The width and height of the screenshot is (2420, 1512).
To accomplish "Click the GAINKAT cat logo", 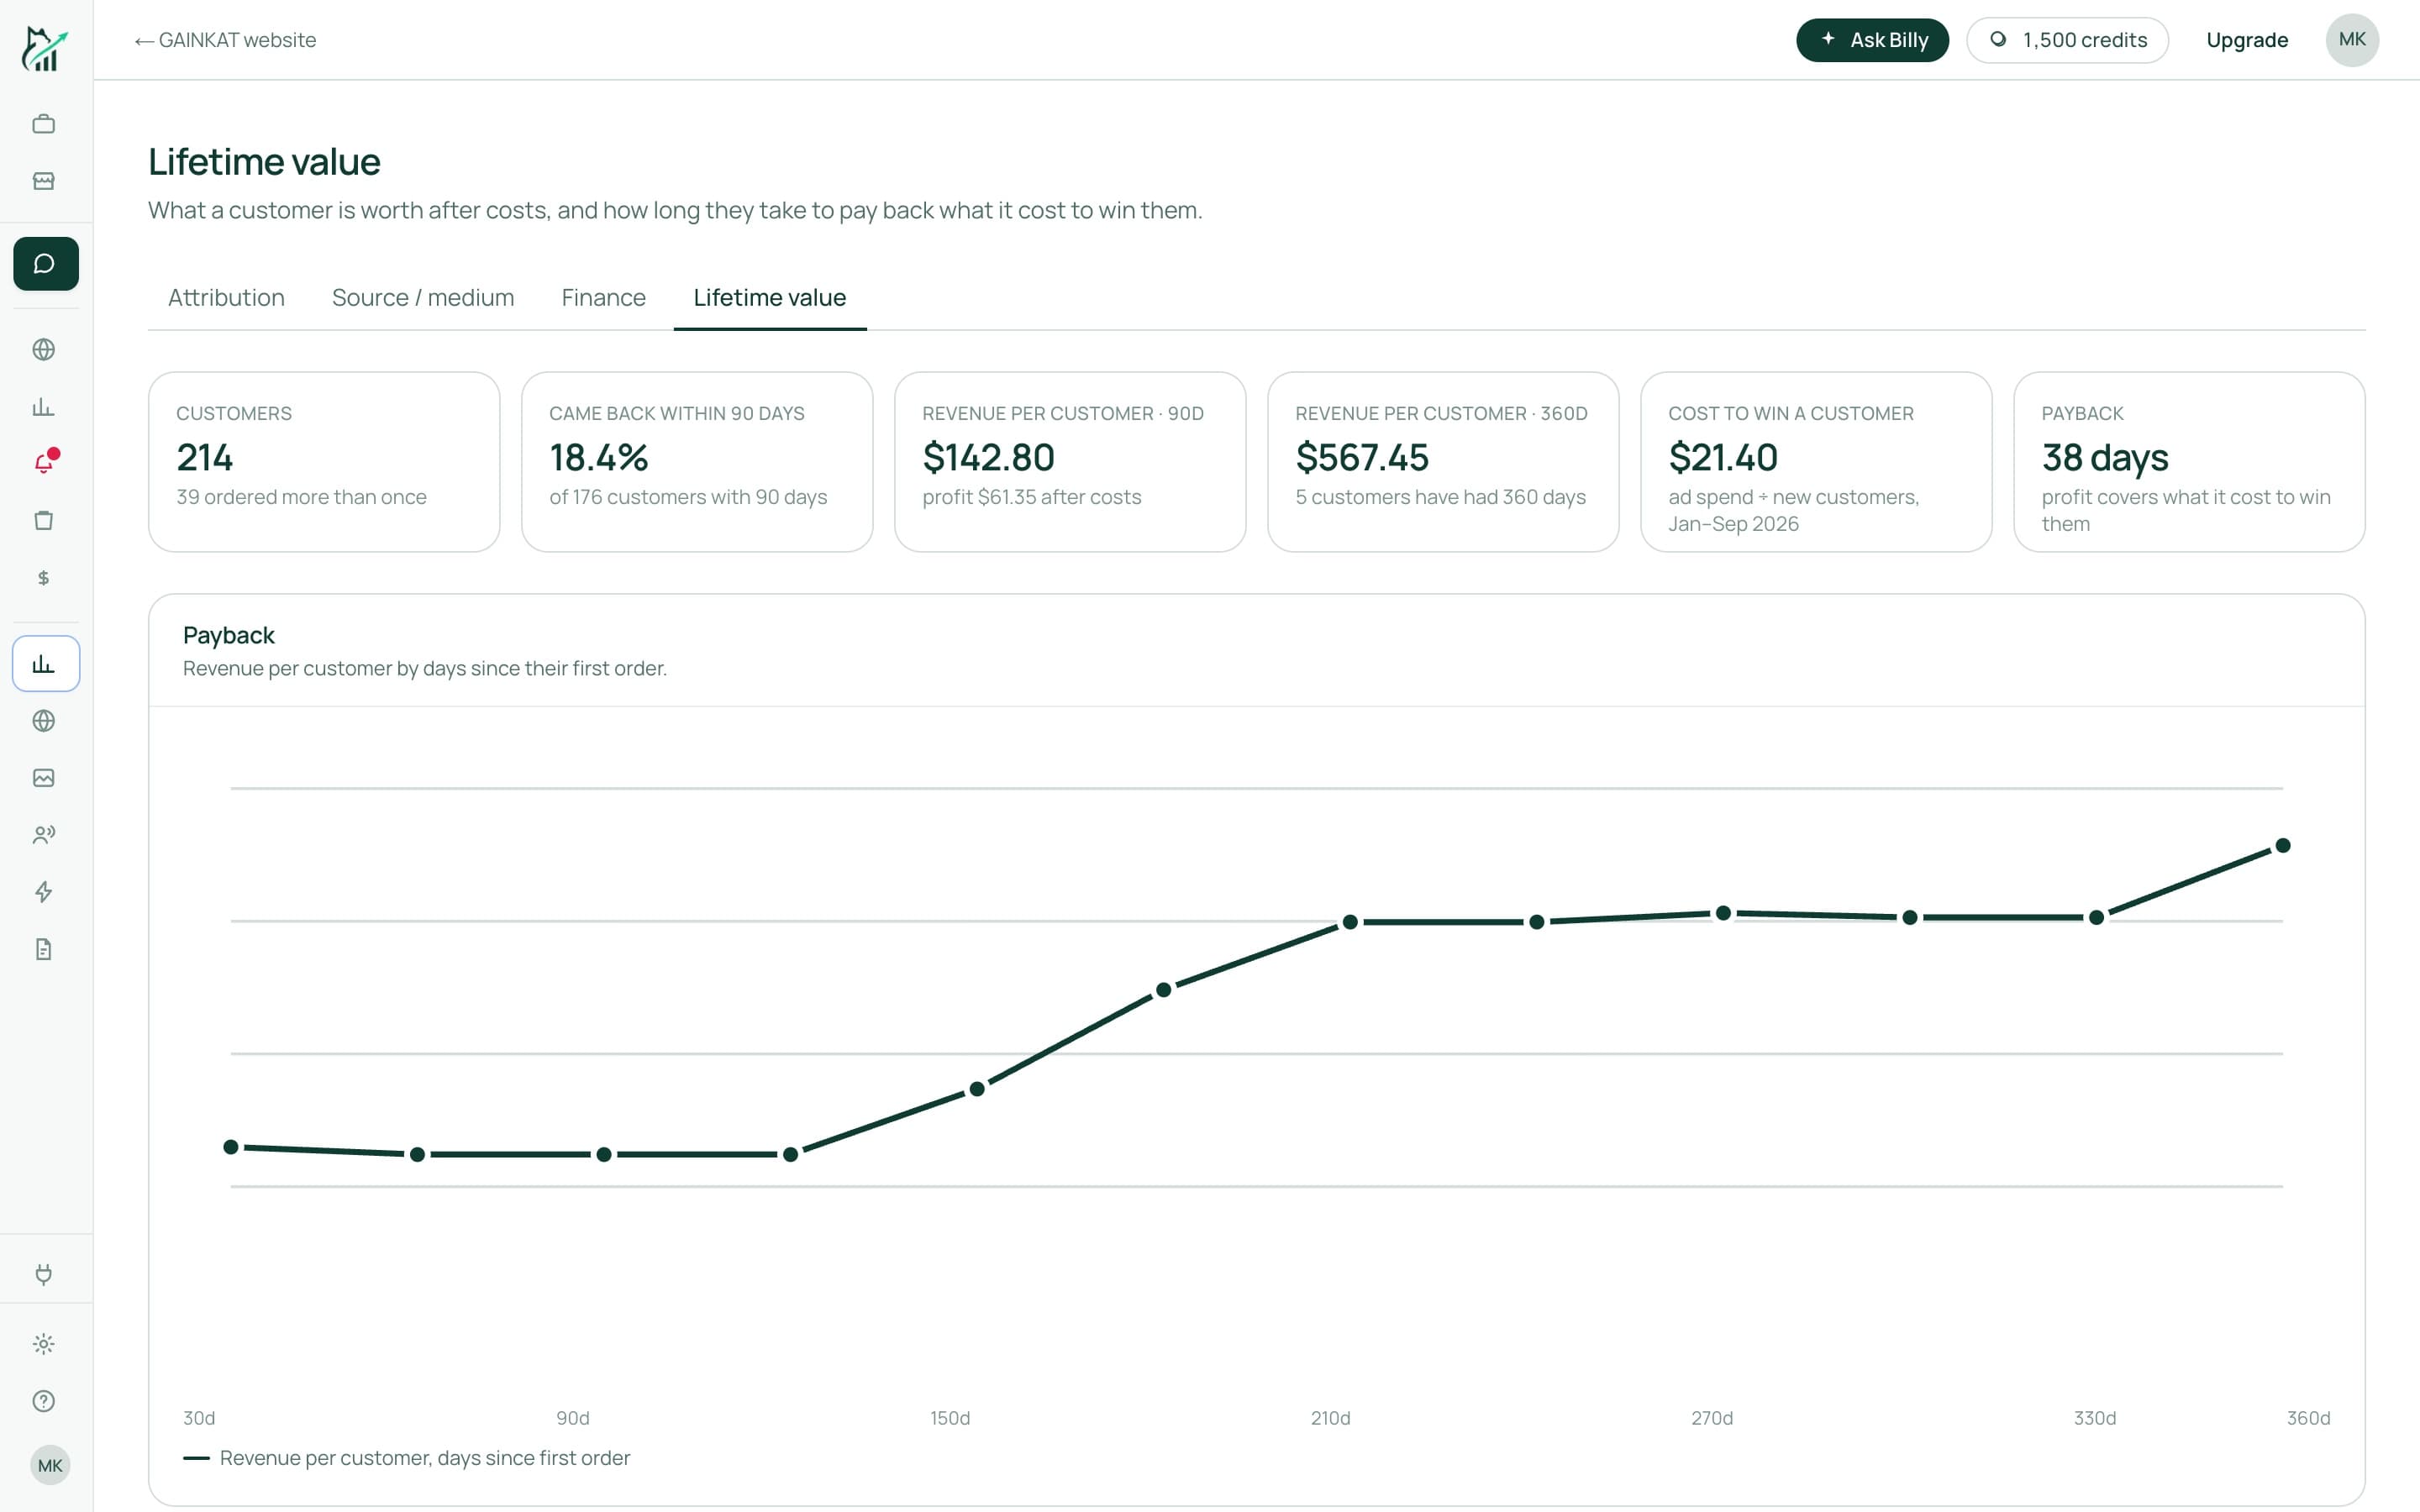I will [x=44, y=48].
